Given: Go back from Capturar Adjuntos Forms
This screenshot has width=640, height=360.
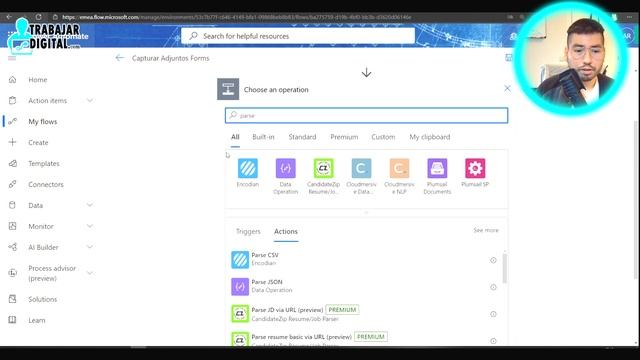Looking at the screenshot, I should (x=120, y=58).
